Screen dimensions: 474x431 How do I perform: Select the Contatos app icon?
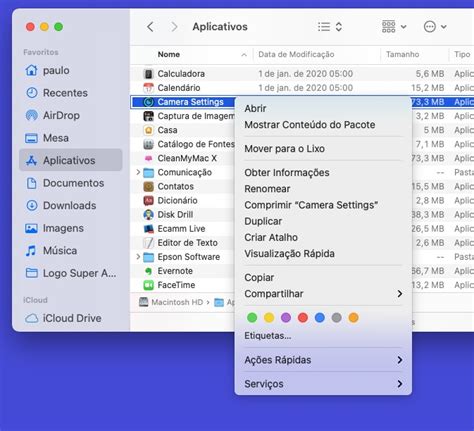coord(148,186)
